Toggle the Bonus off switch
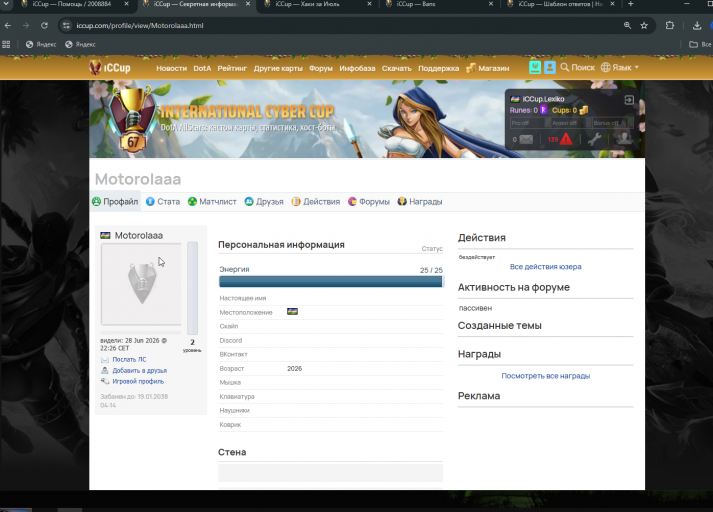713x512 pixels. (x=609, y=123)
